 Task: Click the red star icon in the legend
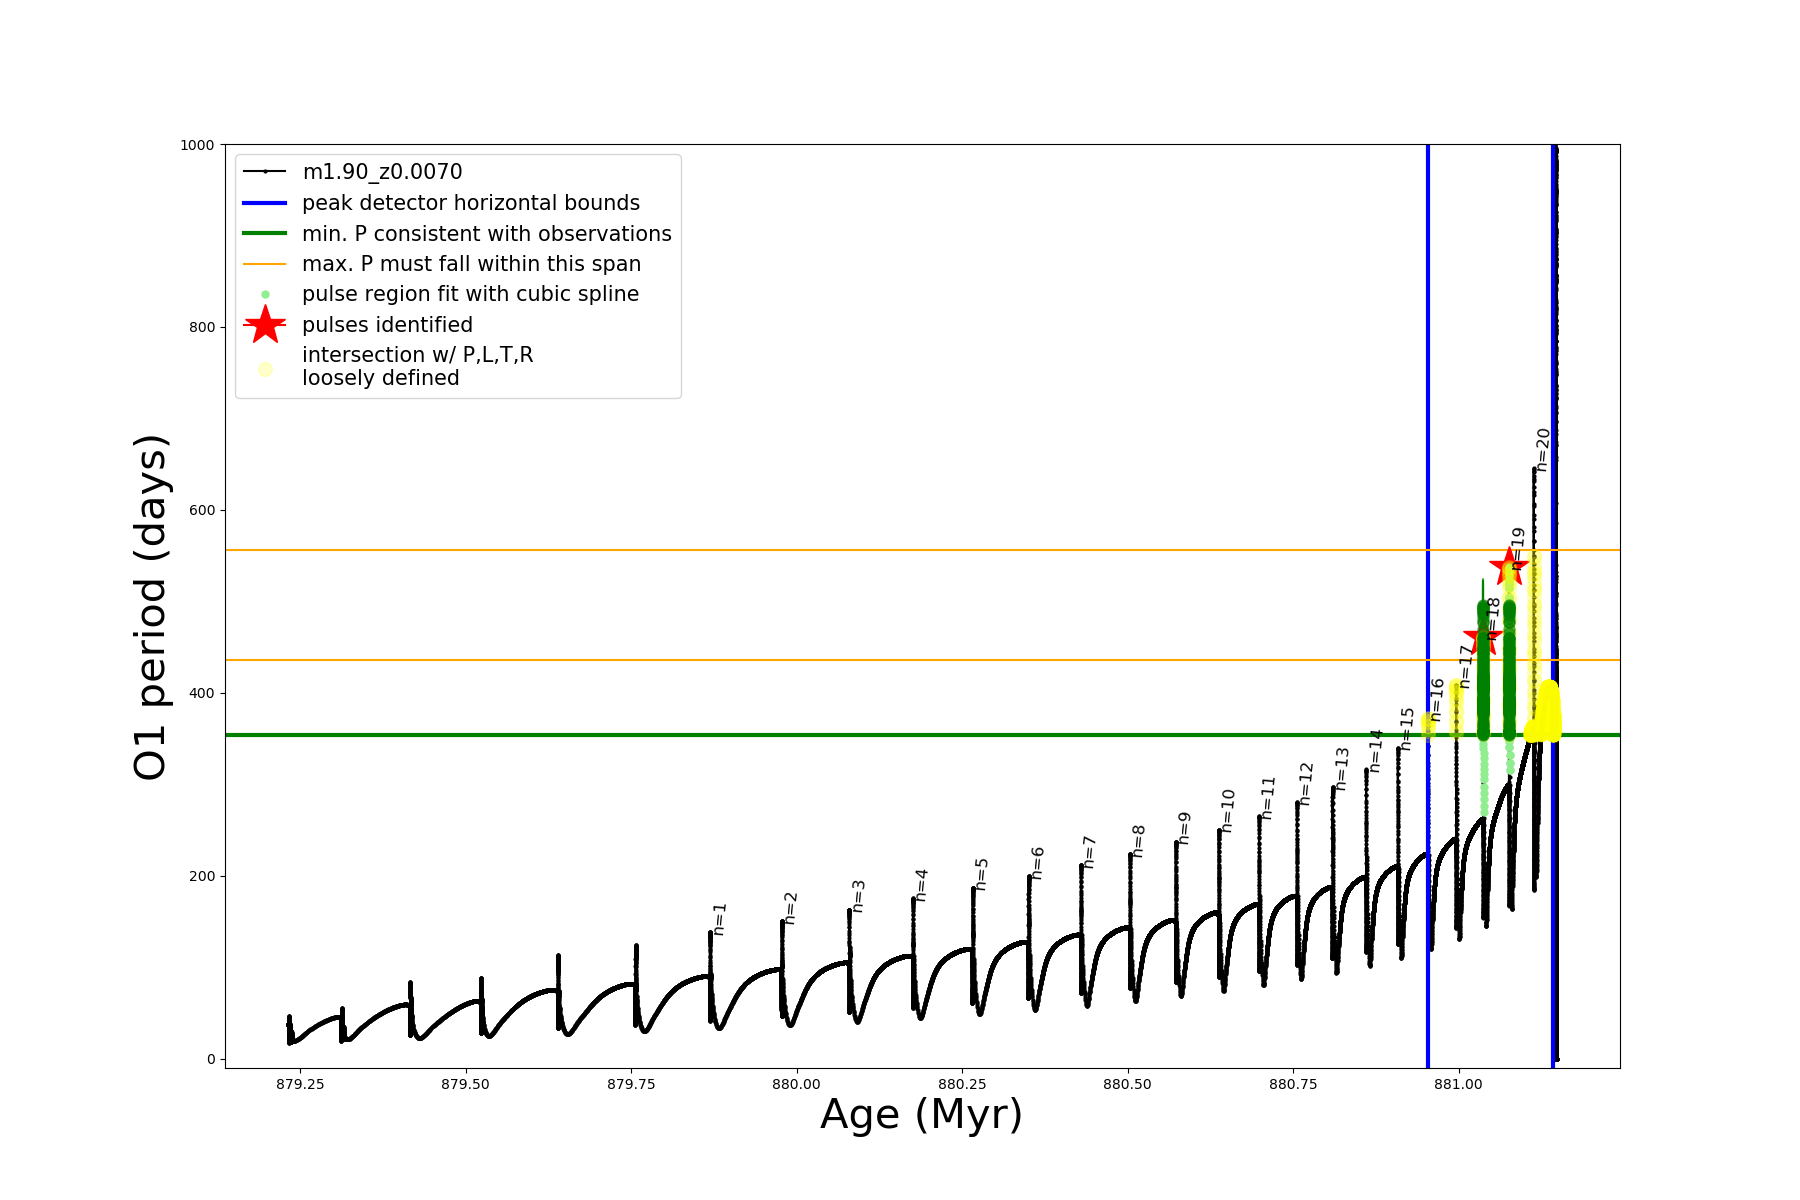tap(265, 325)
